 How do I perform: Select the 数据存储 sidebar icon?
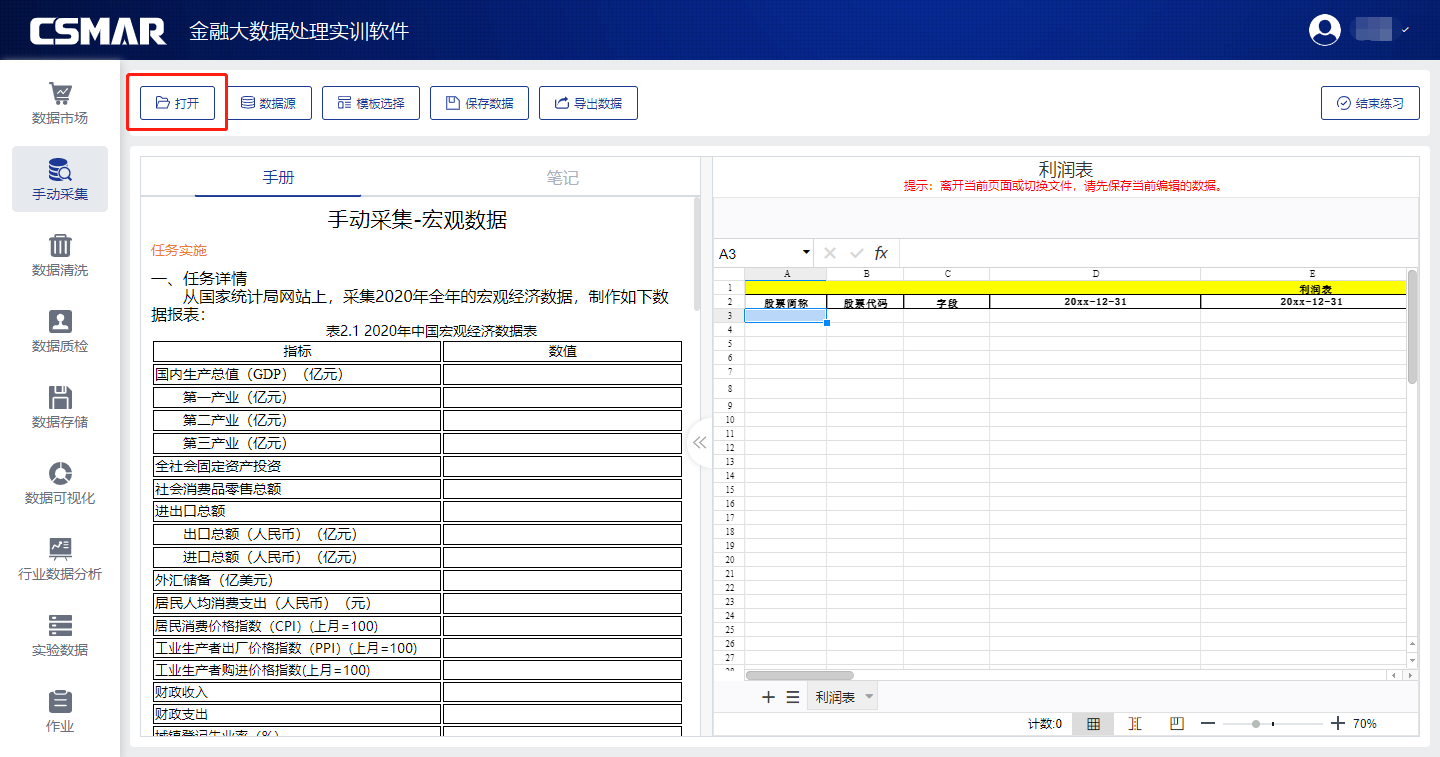pos(60,408)
